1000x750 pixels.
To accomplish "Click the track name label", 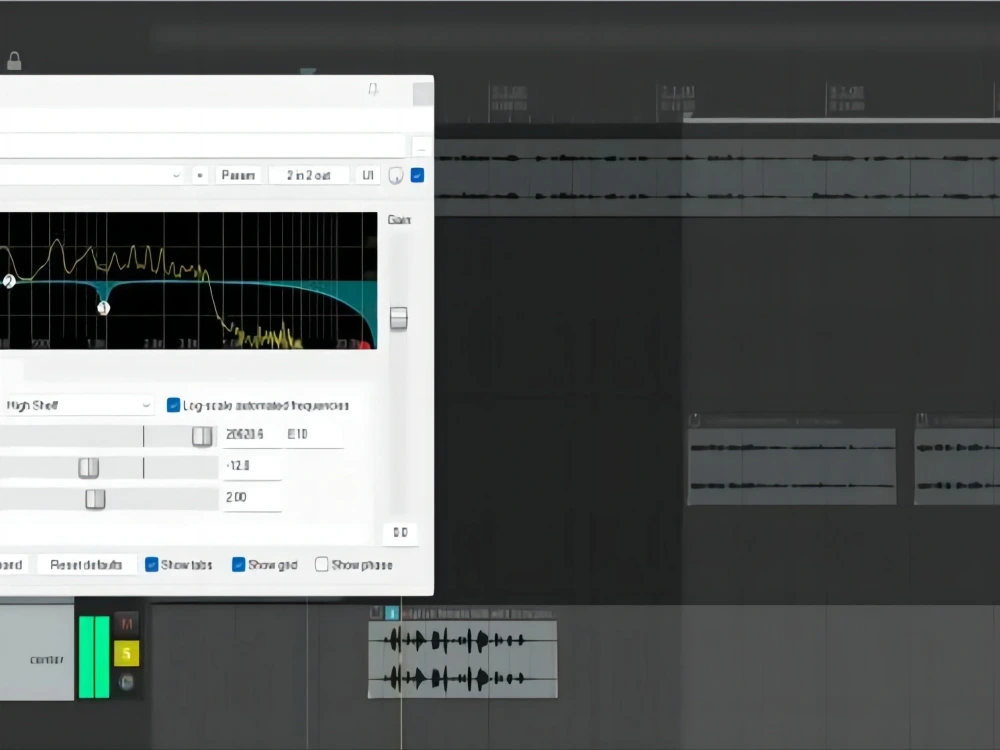I will (47, 659).
